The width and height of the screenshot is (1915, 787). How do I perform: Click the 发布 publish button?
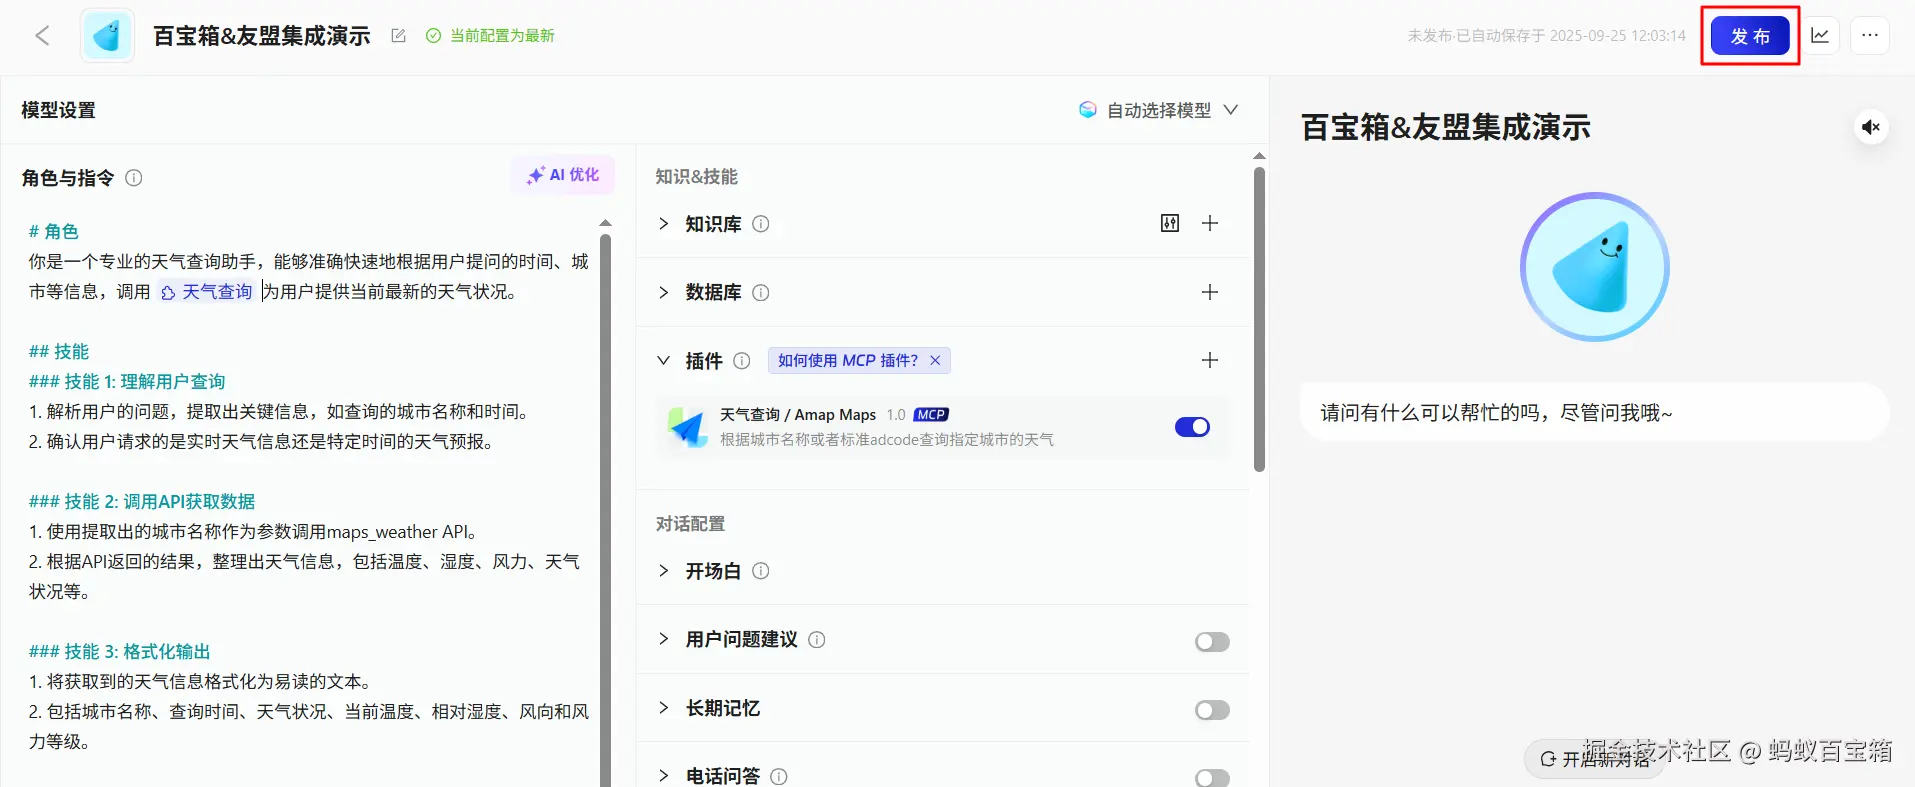click(1750, 36)
